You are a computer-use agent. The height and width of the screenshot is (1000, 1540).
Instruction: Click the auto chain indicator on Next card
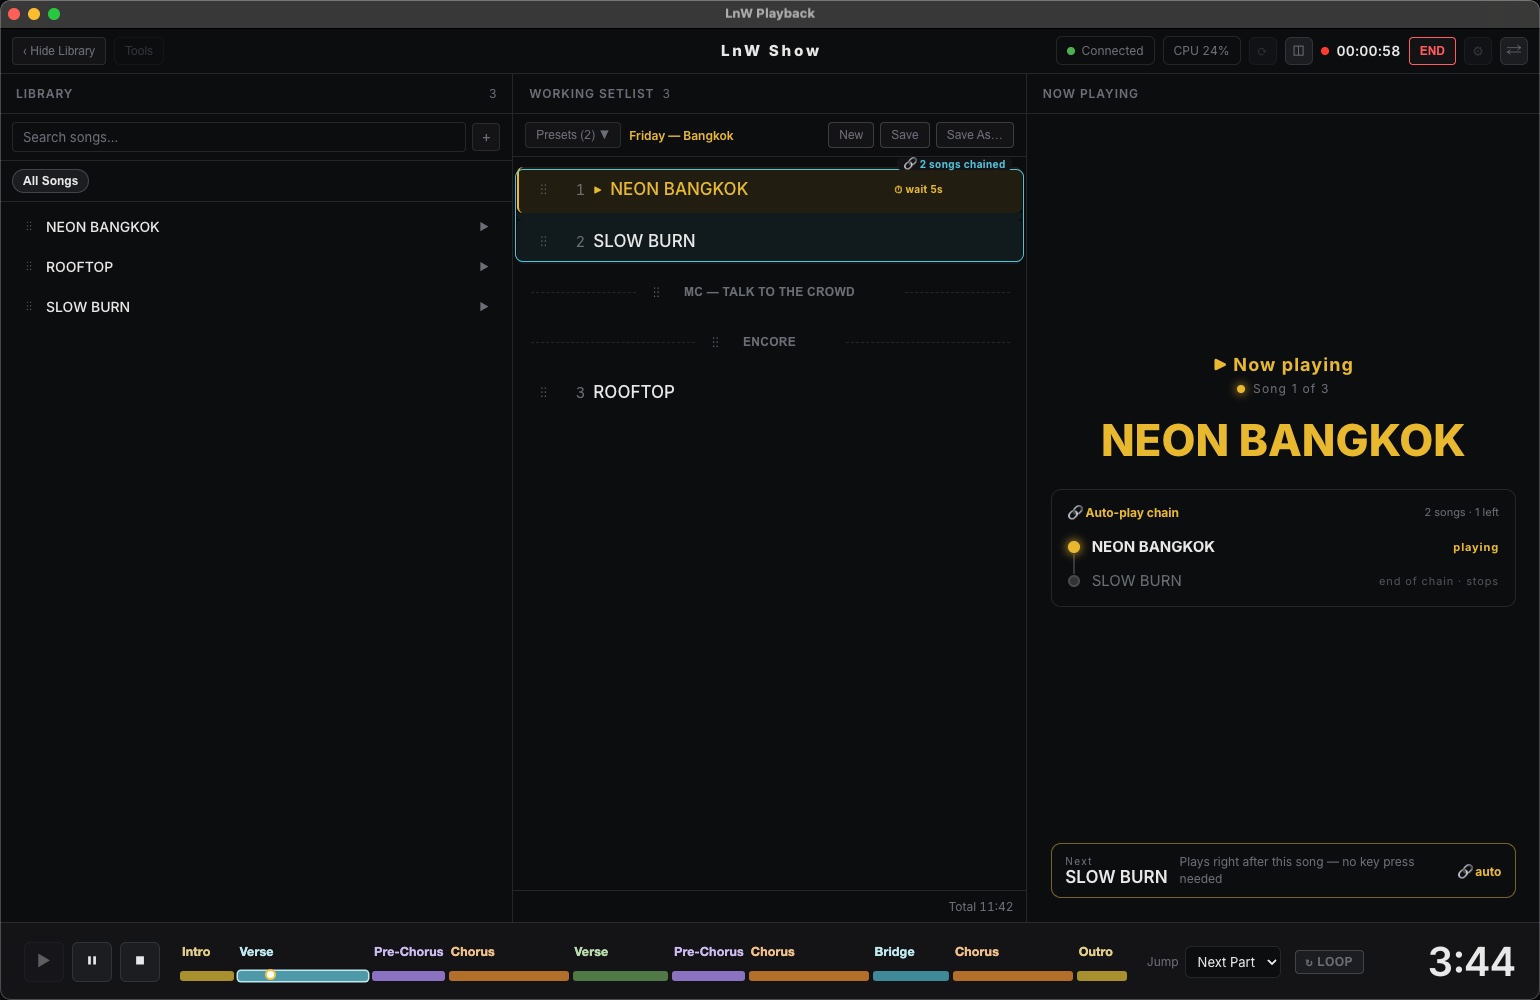coord(1479,872)
